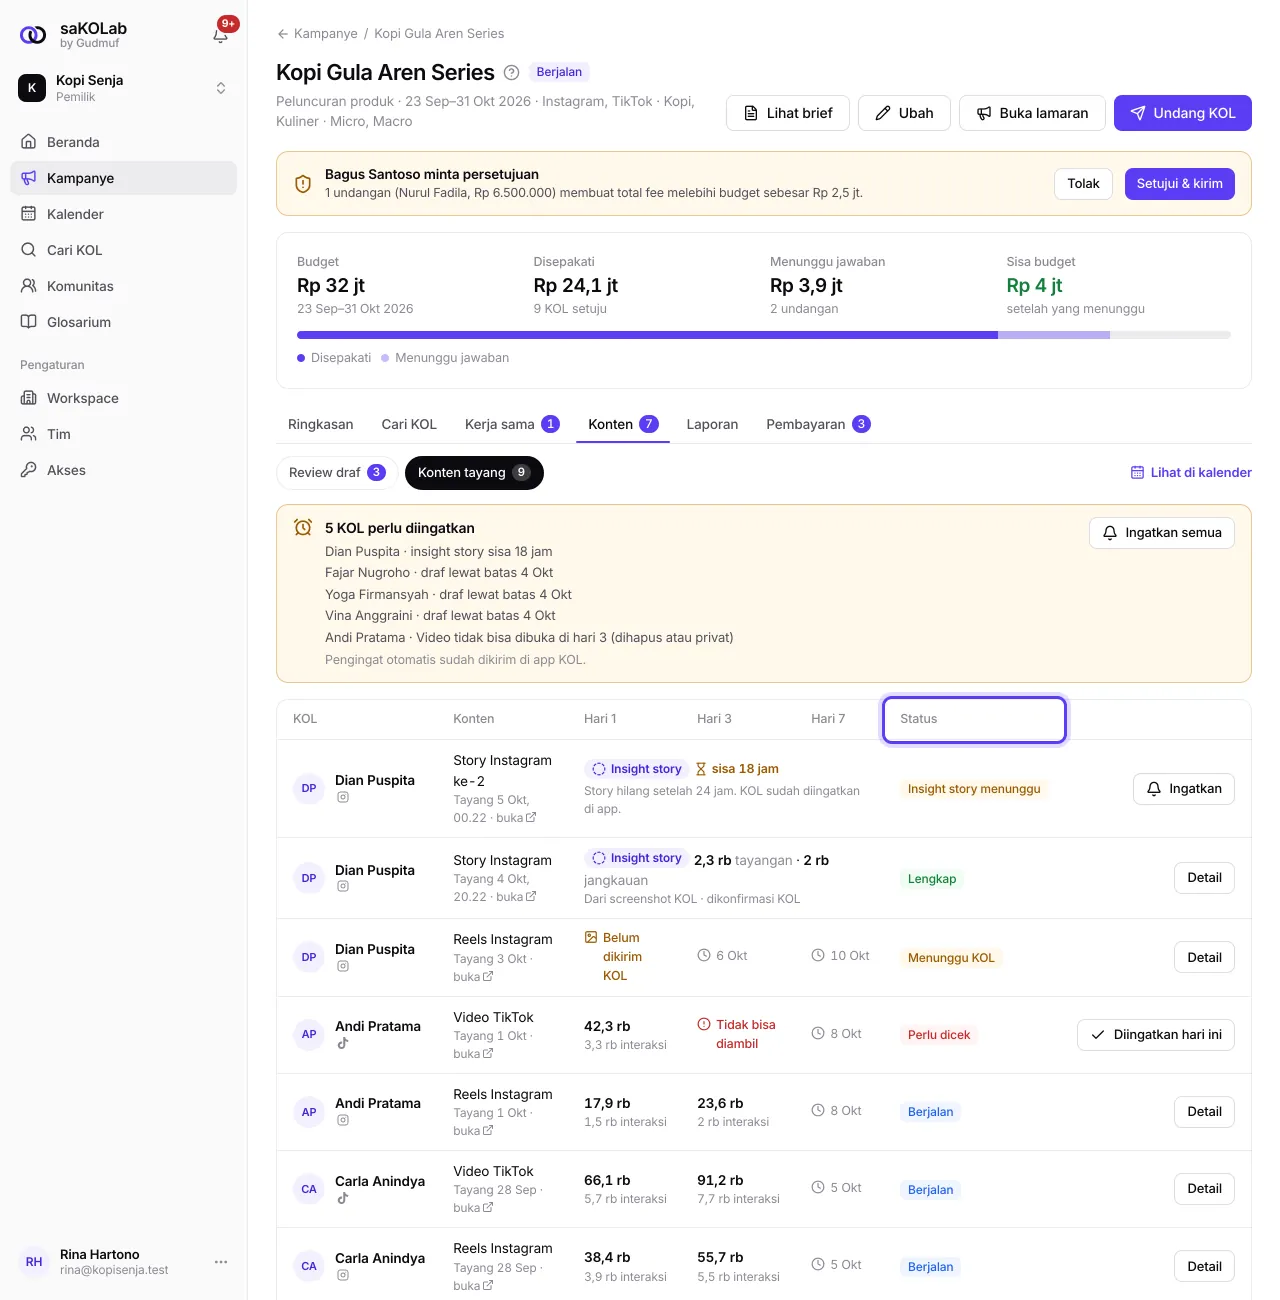
Task: Click the budget progress bar
Action: [764, 335]
